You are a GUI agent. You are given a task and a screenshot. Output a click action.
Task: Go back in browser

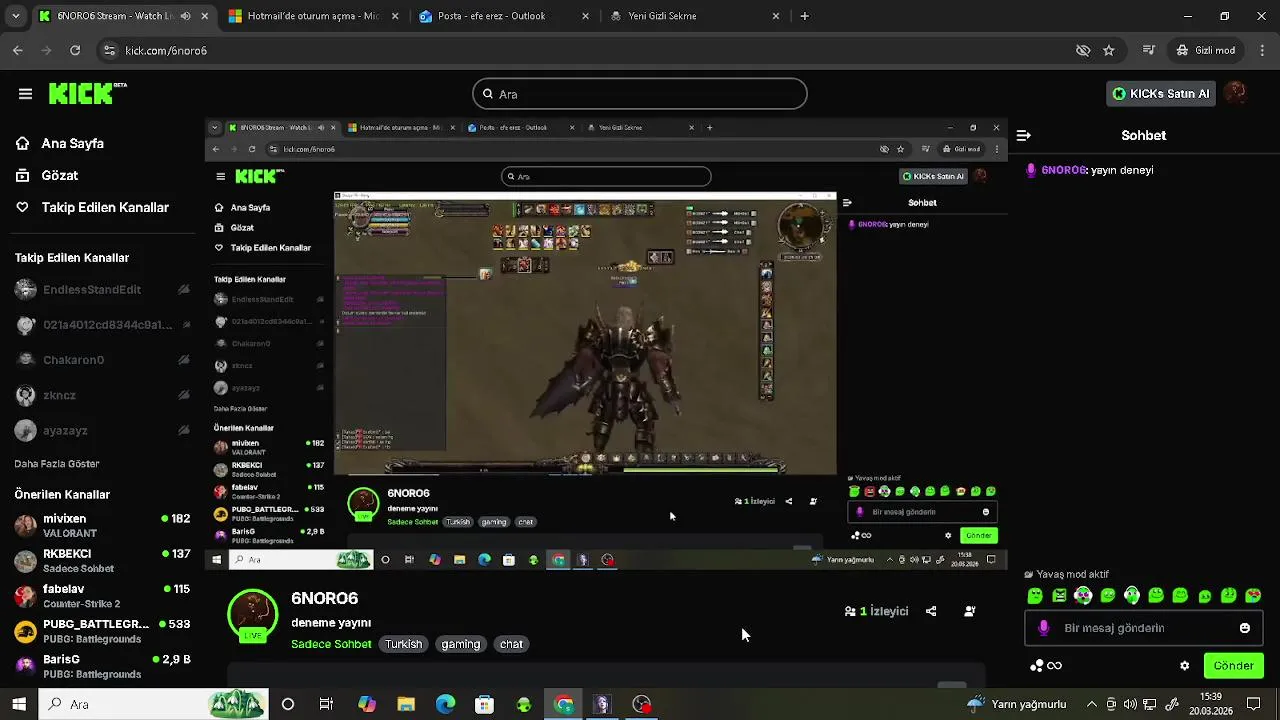pyautogui.click(x=18, y=50)
